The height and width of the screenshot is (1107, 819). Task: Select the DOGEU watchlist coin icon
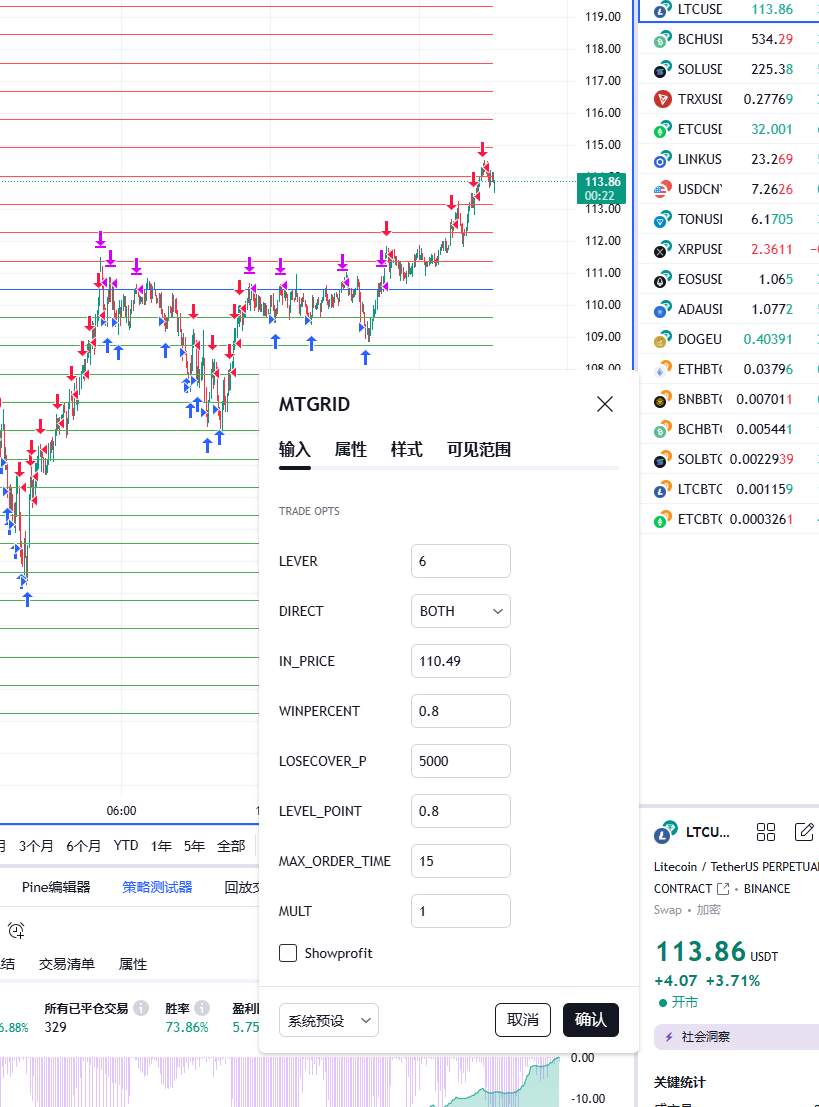(x=661, y=339)
